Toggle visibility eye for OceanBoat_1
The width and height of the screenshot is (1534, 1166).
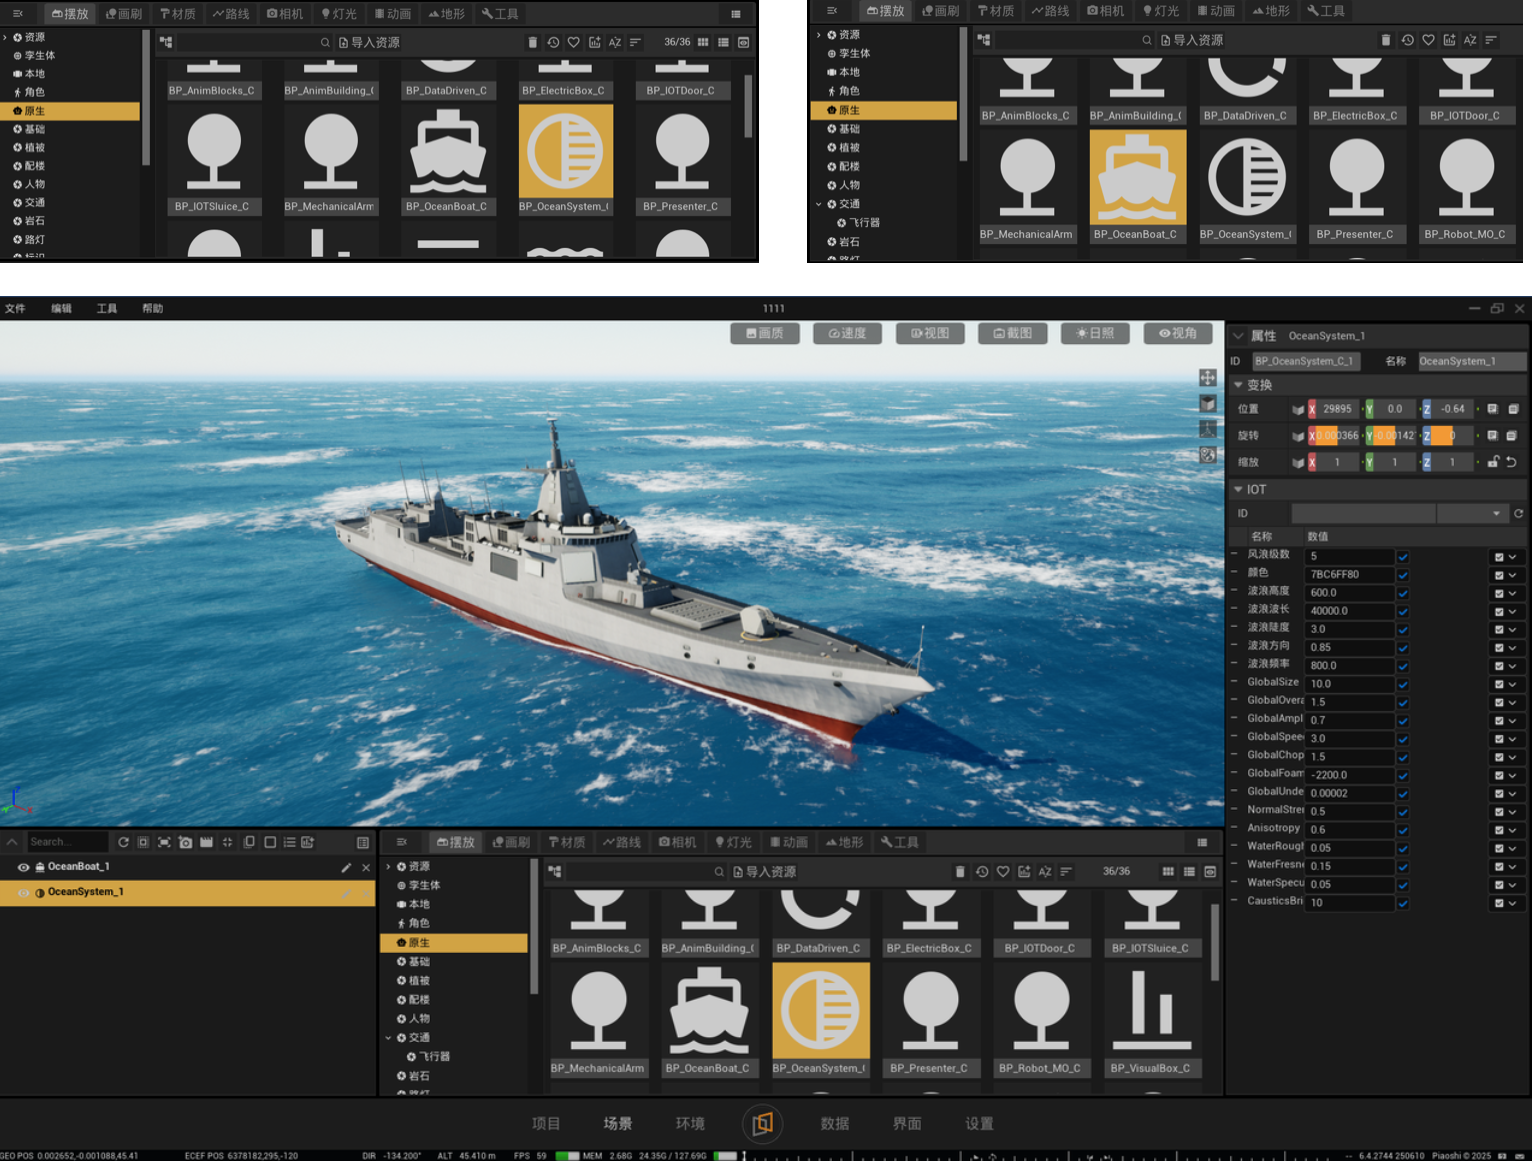[x=23, y=868]
